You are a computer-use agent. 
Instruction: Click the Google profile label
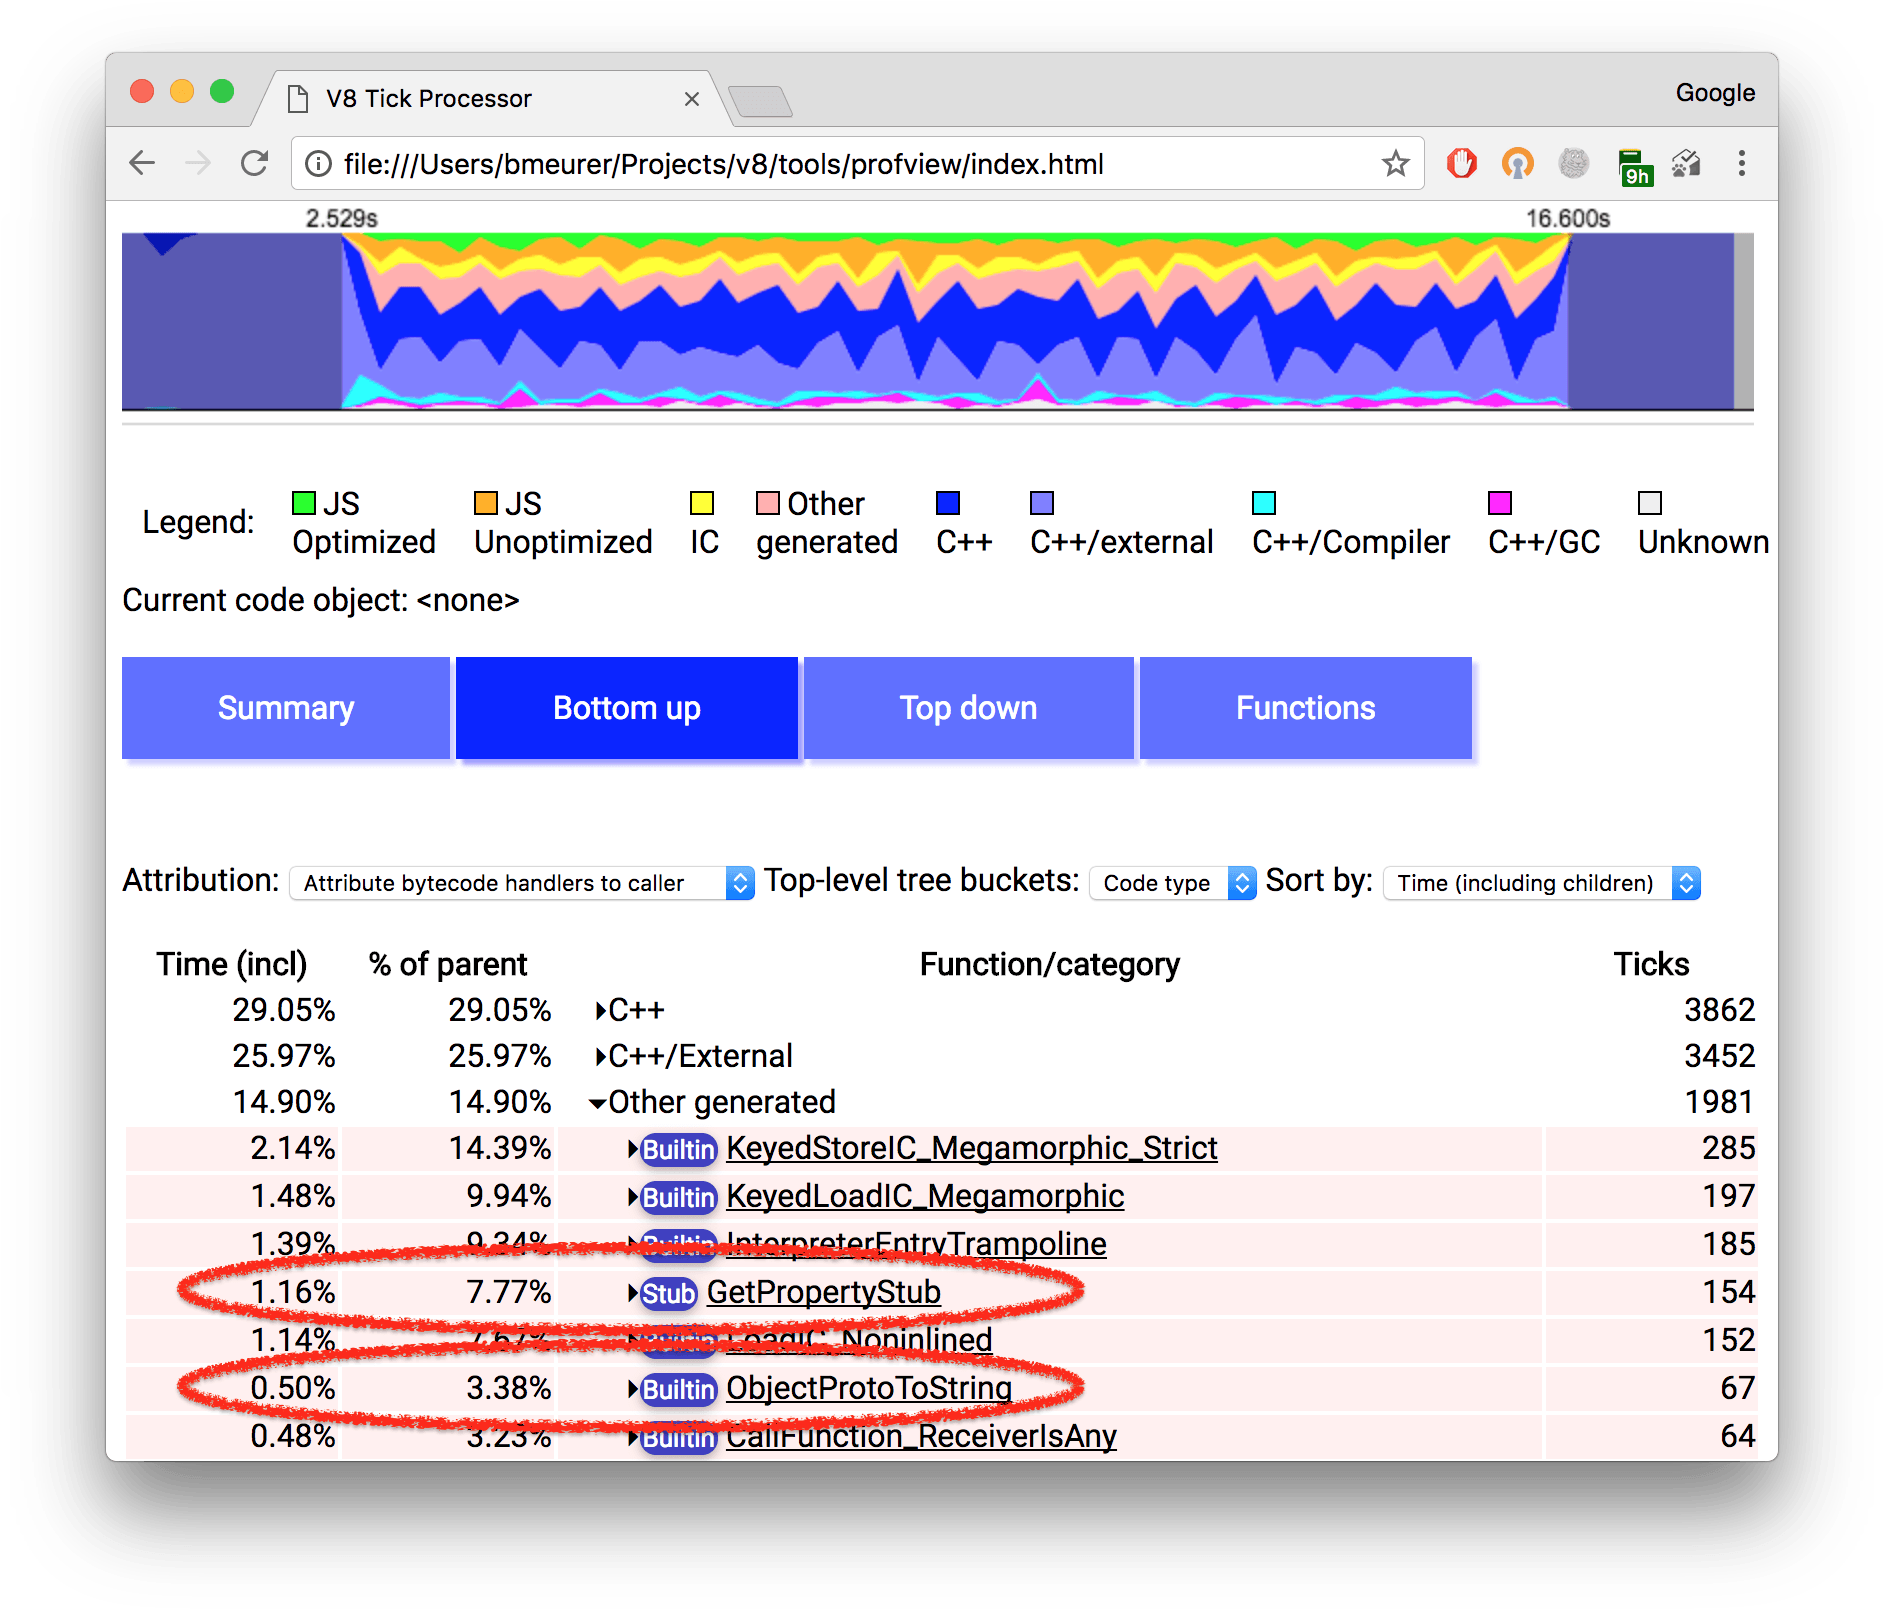click(1715, 92)
